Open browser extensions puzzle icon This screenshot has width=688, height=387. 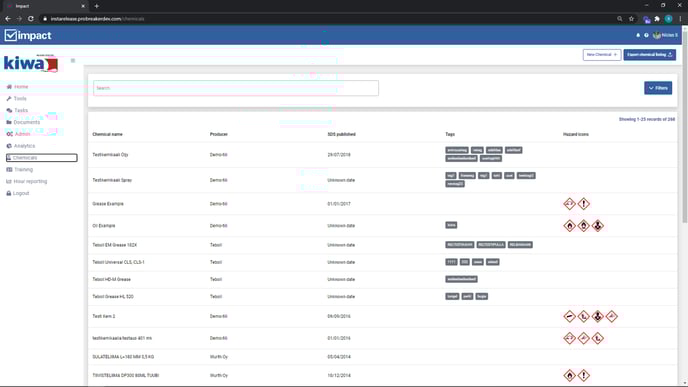(657, 19)
